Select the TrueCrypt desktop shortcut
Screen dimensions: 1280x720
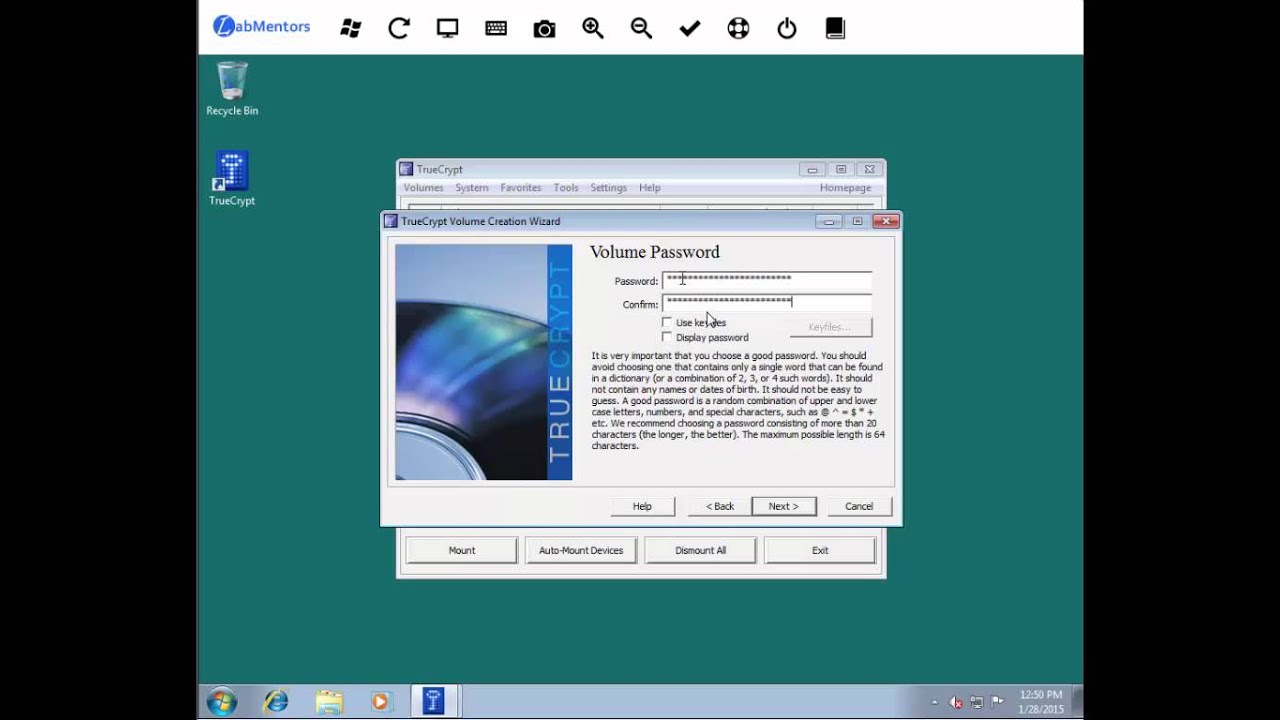coord(231,179)
